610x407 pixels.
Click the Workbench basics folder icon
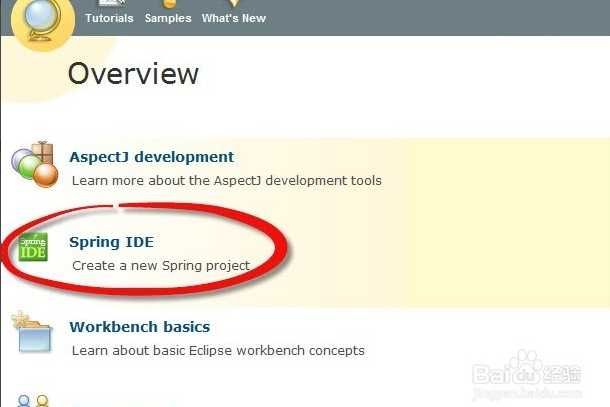pos(32,332)
